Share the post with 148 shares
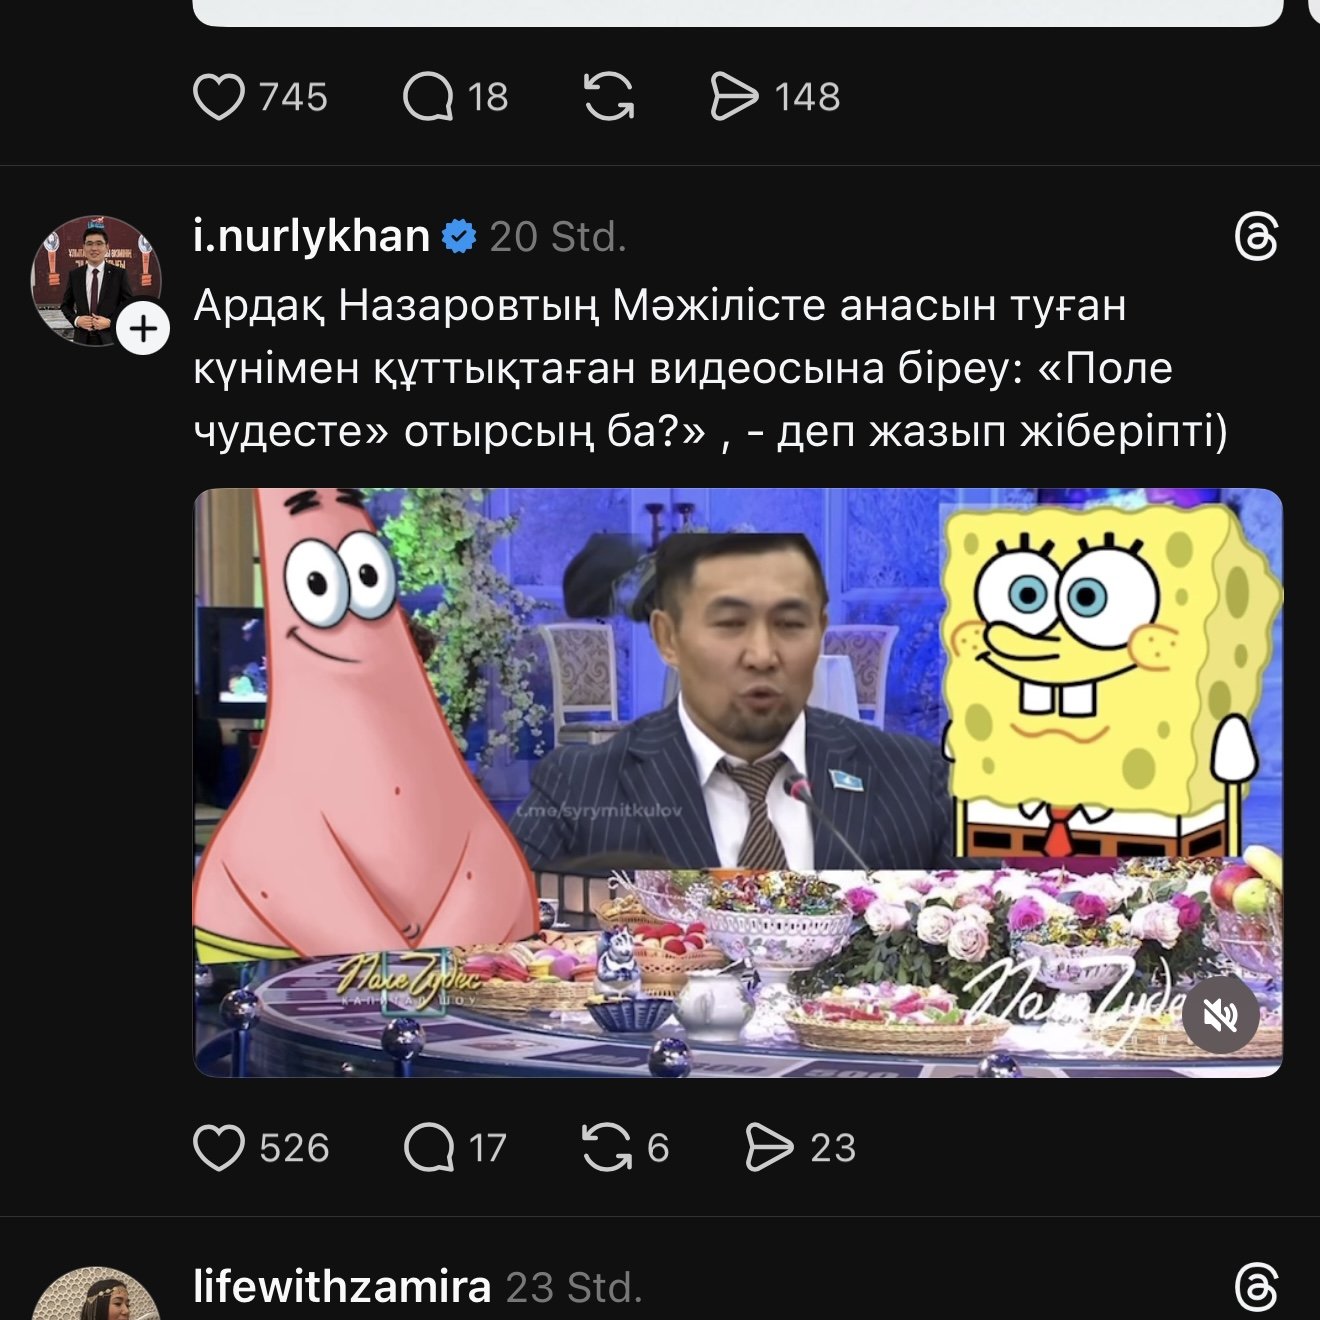 coord(734,97)
